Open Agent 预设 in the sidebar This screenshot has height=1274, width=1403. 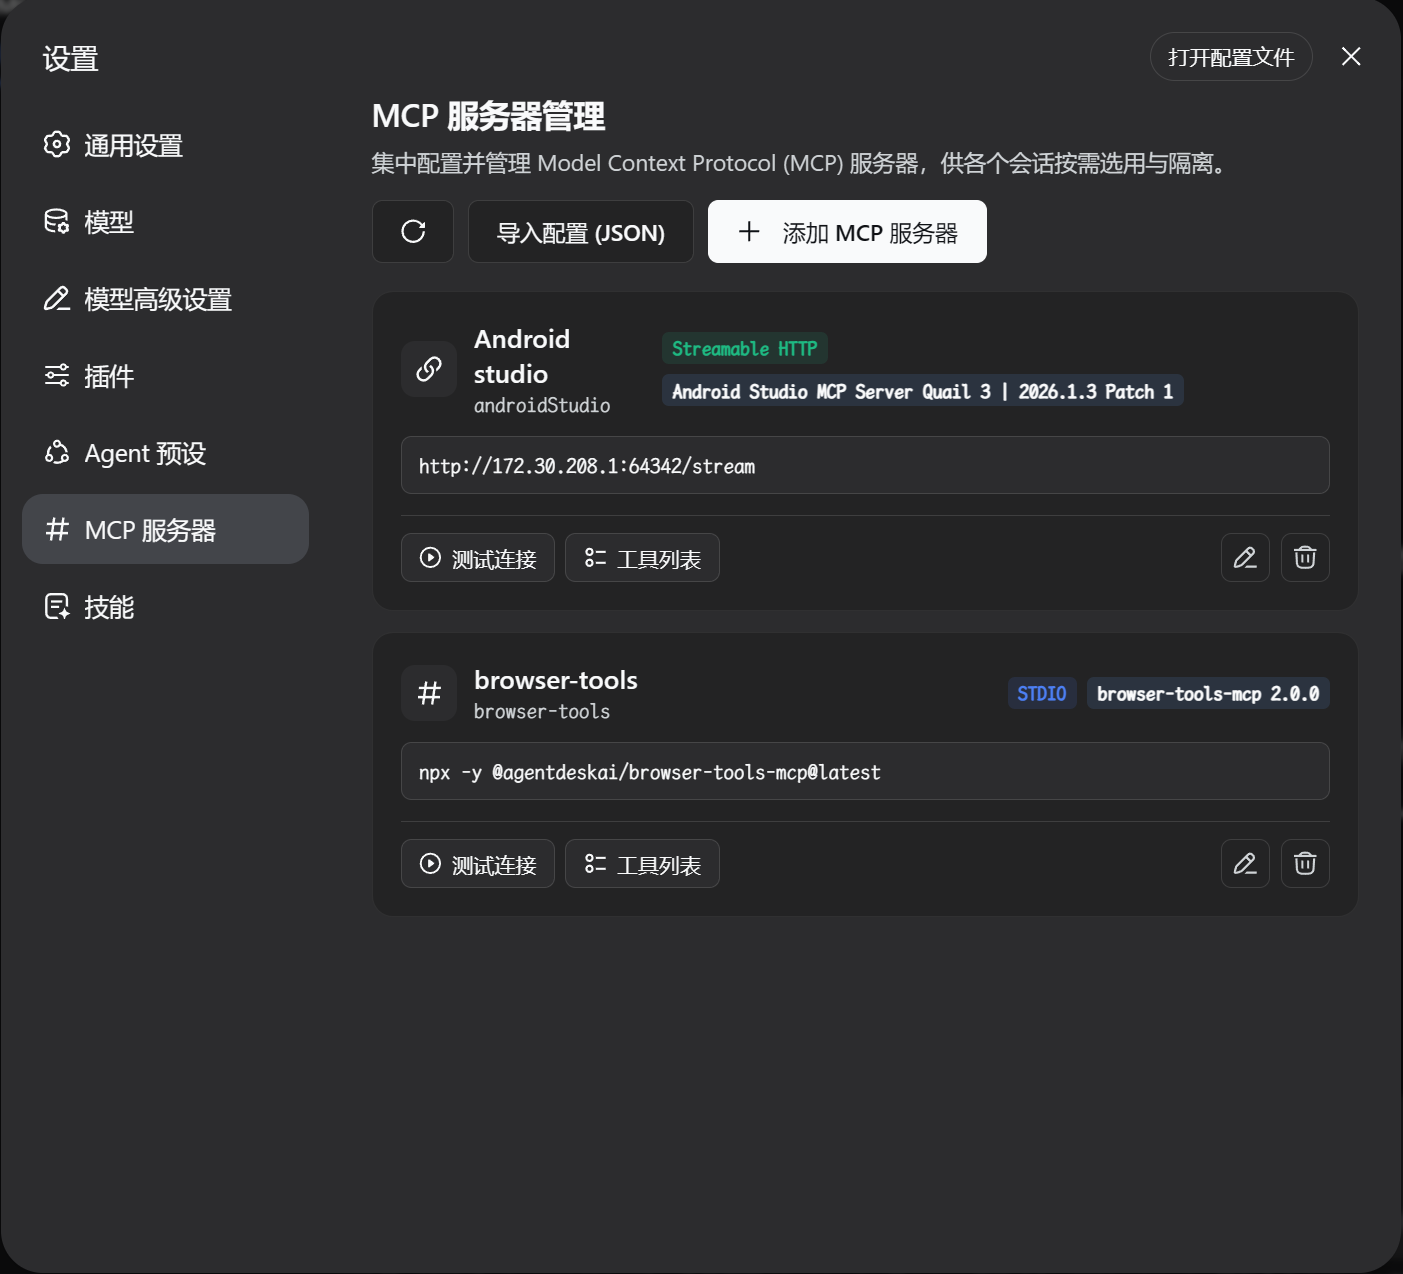coord(165,453)
